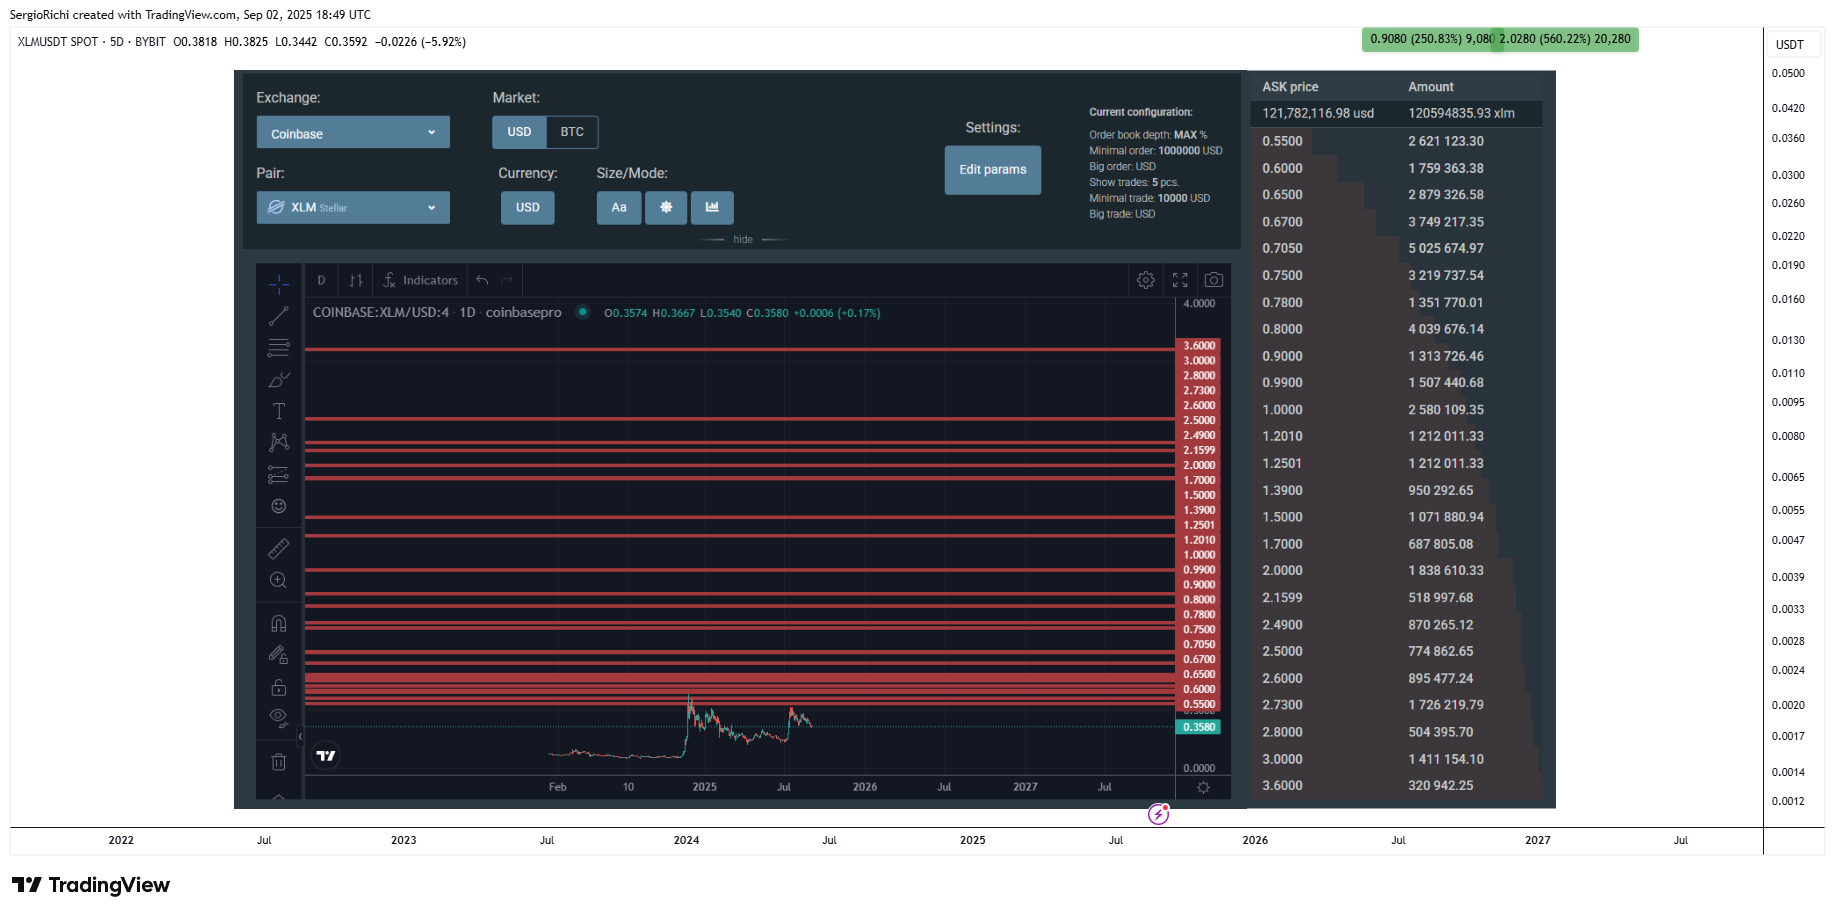Click amount 5 025 674.97 in order book
The width and height of the screenshot is (1835, 915).
(x=1446, y=248)
